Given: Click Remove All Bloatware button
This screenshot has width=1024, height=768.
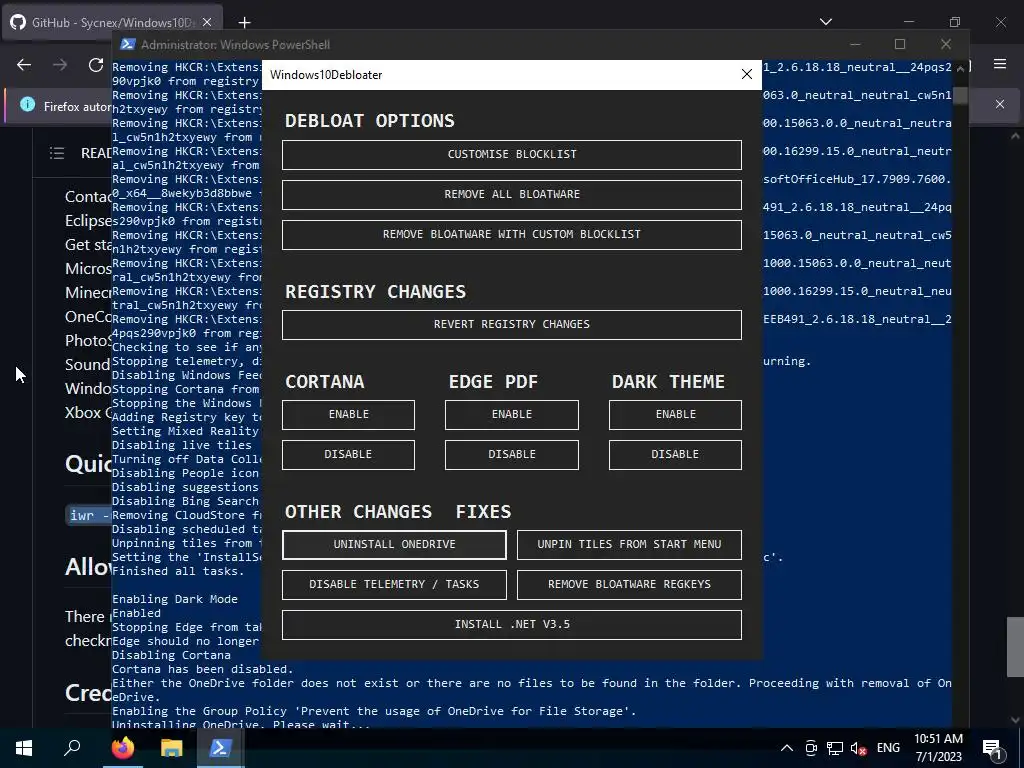Looking at the screenshot, I should coord(511,195).
